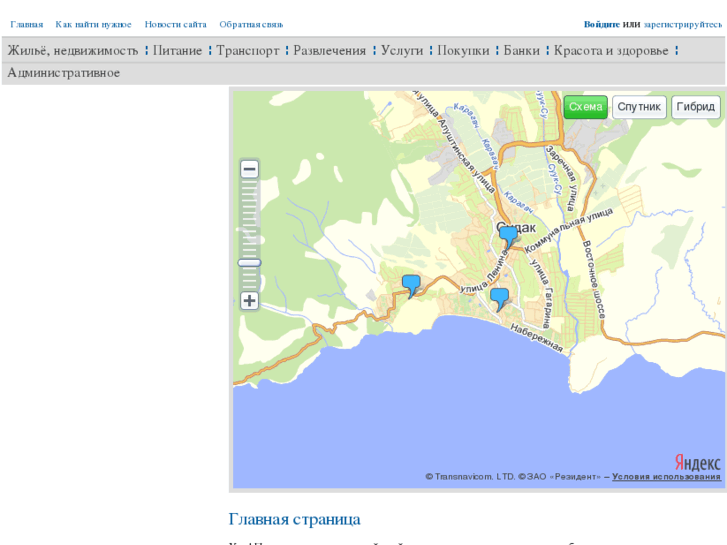Screen dimensions: 727x545
Task: Open the Административное category
Action: pyautogui.click(x=64, y=73)
